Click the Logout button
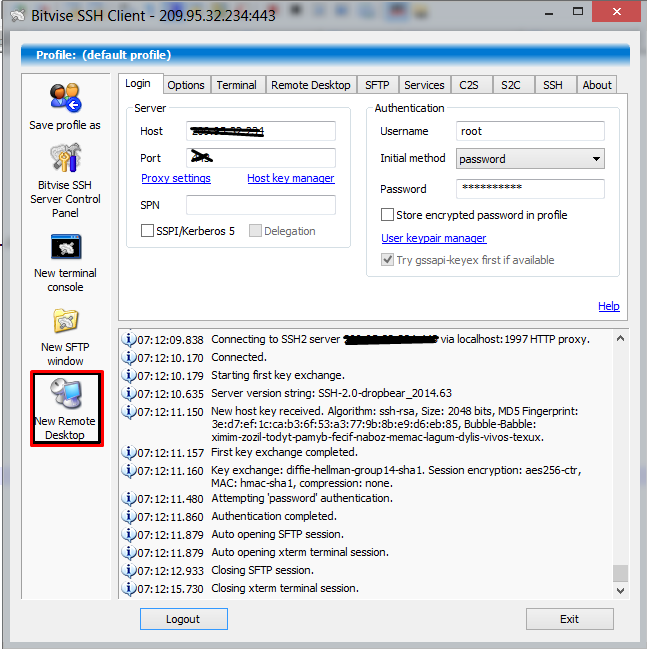Image resolution: width=647 pixels, height=649 pixels. coord(184,619)
